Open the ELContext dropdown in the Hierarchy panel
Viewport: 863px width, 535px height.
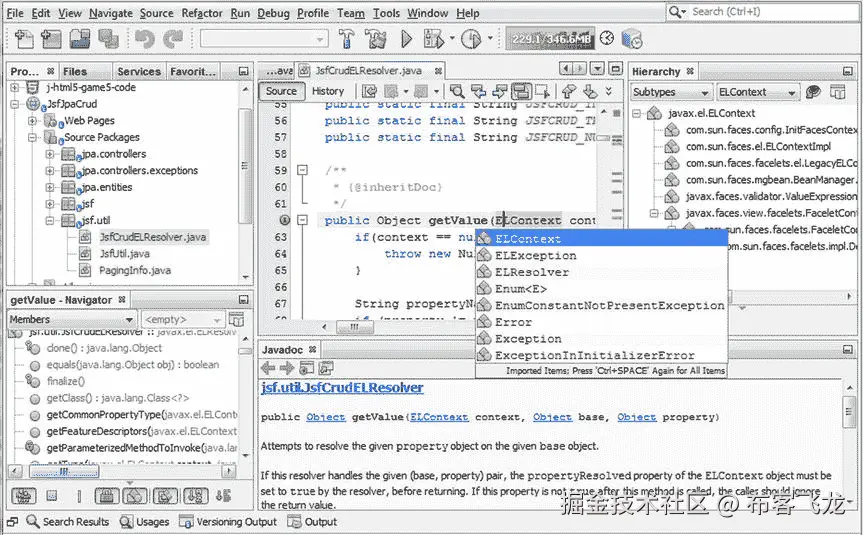point(757,92)
